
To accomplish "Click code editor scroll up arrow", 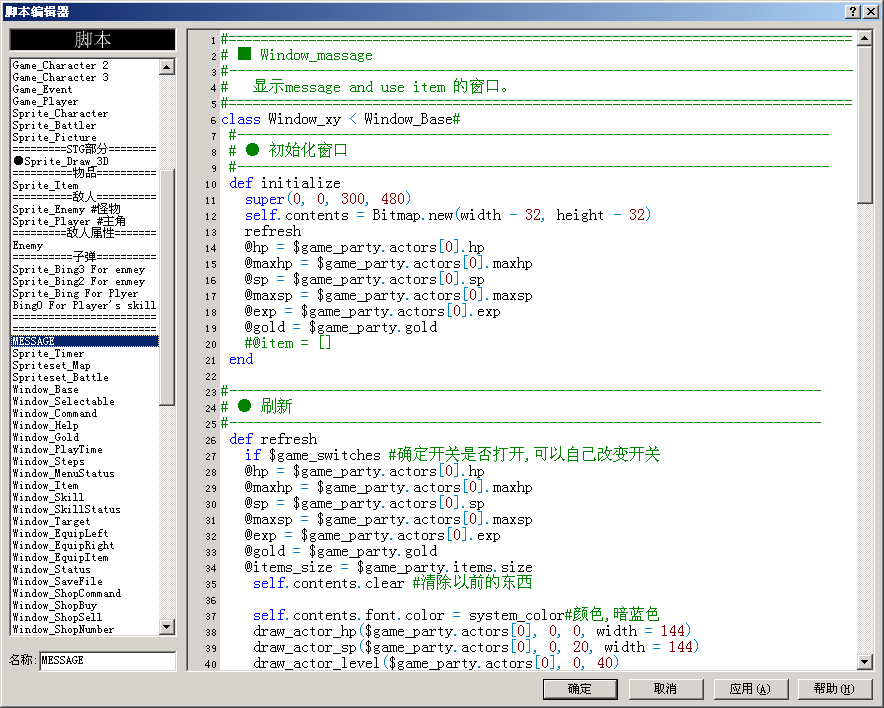I will pos(865,38).
